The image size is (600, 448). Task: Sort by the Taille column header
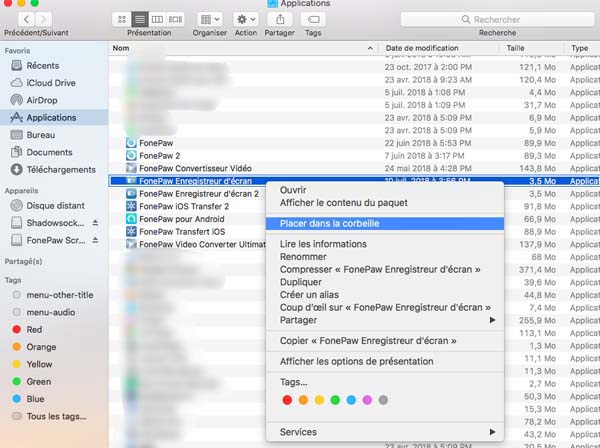(x=532, y=48)
